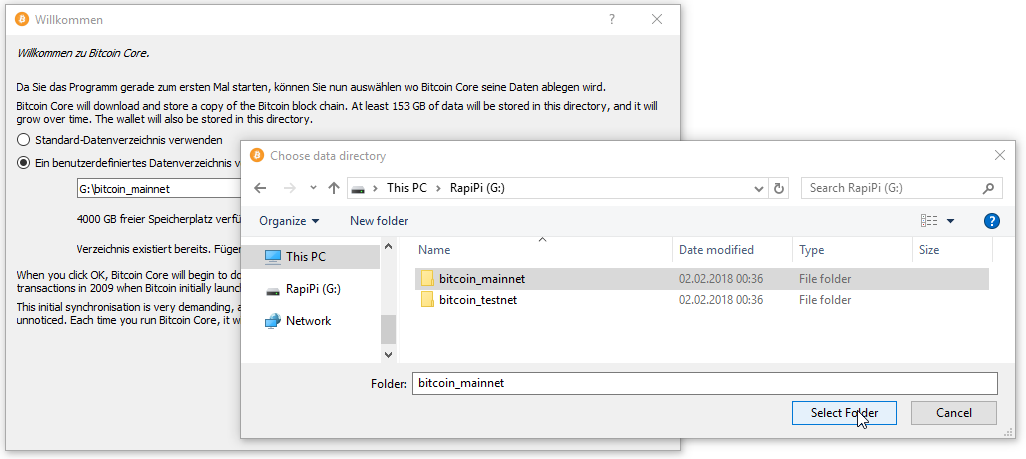
Task: Click the bitcoin_testnet folder icon
Action: click(427, 300)
